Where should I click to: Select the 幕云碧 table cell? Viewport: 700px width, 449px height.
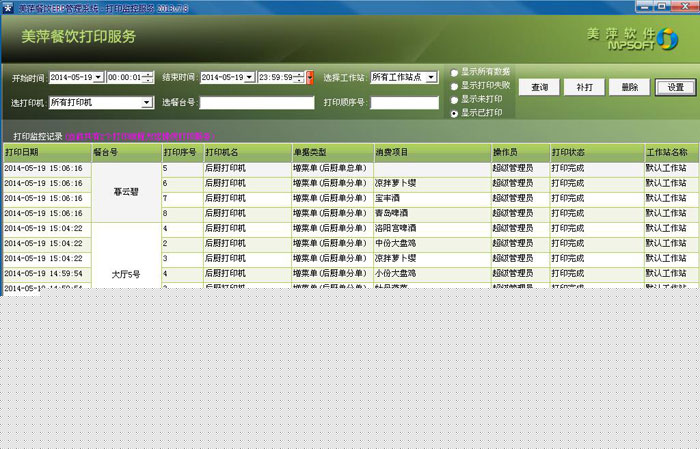(124, 191)
